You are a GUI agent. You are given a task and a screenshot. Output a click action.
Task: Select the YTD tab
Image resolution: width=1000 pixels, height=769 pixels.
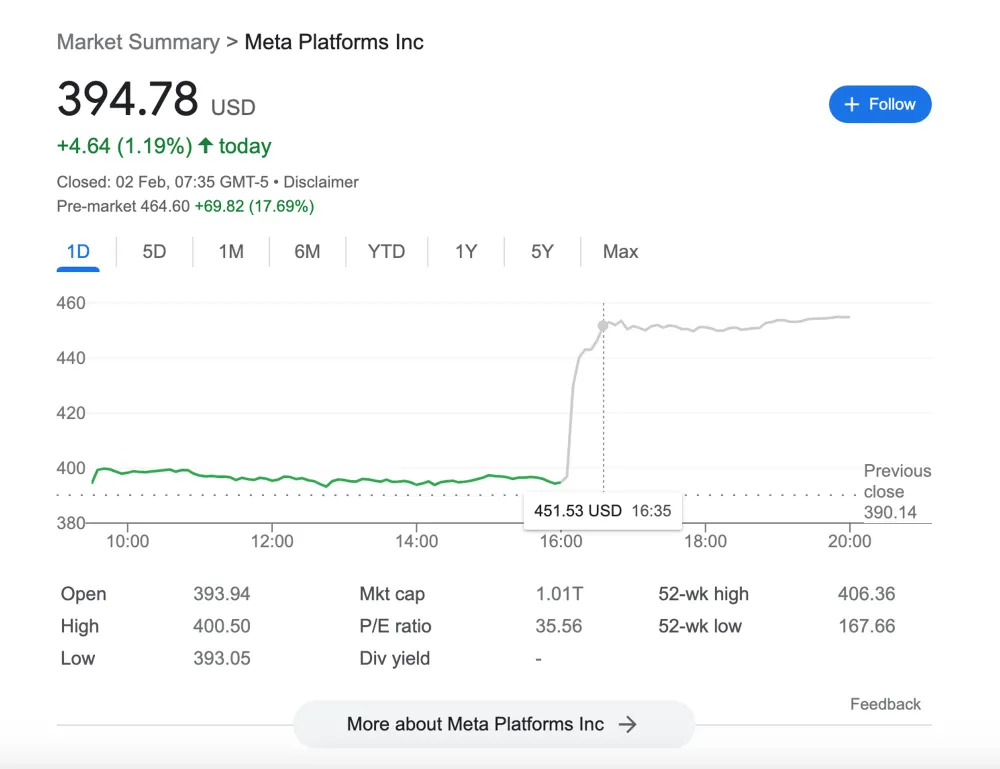(x=386, y=252)
